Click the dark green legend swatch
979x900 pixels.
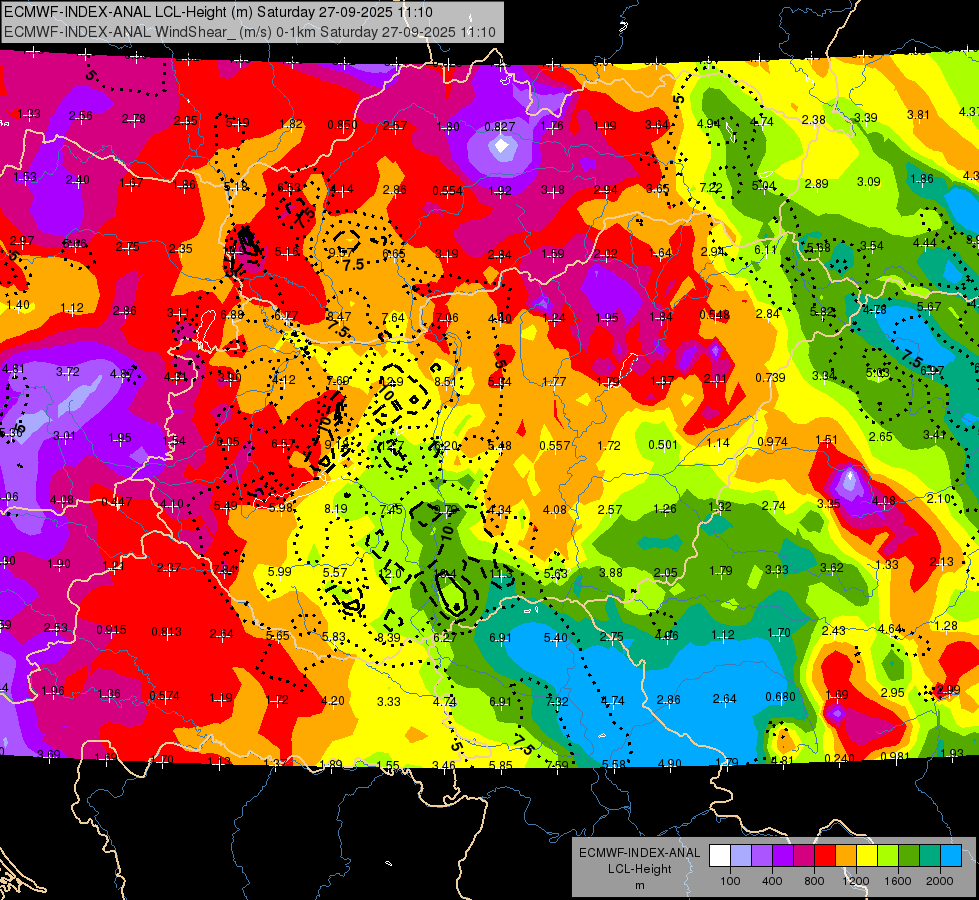pyautogui.click(x=909, y=856)
